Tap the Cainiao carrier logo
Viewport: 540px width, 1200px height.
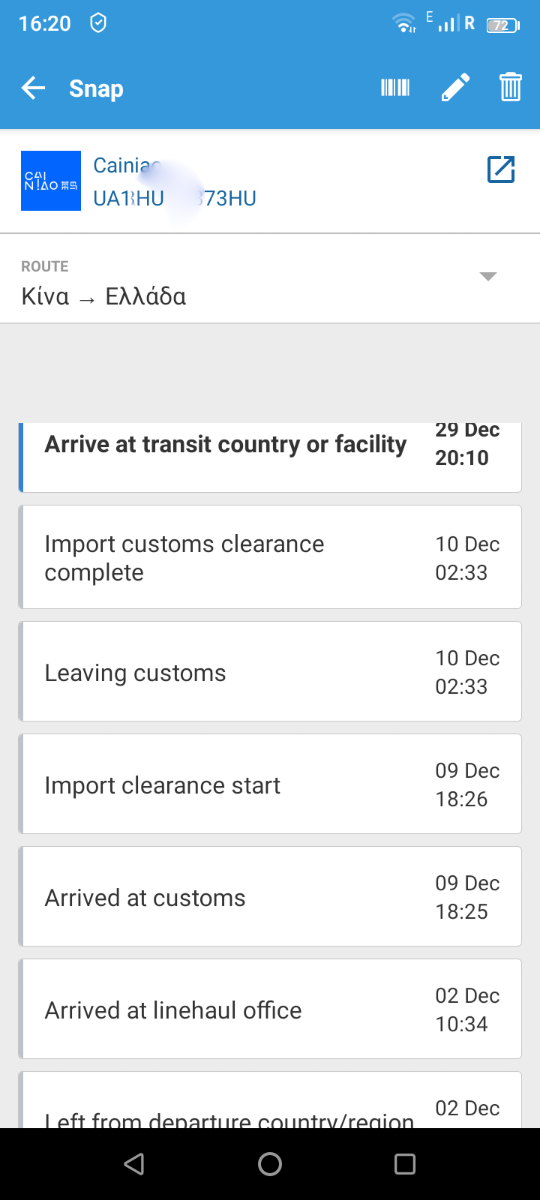point(51,181)
